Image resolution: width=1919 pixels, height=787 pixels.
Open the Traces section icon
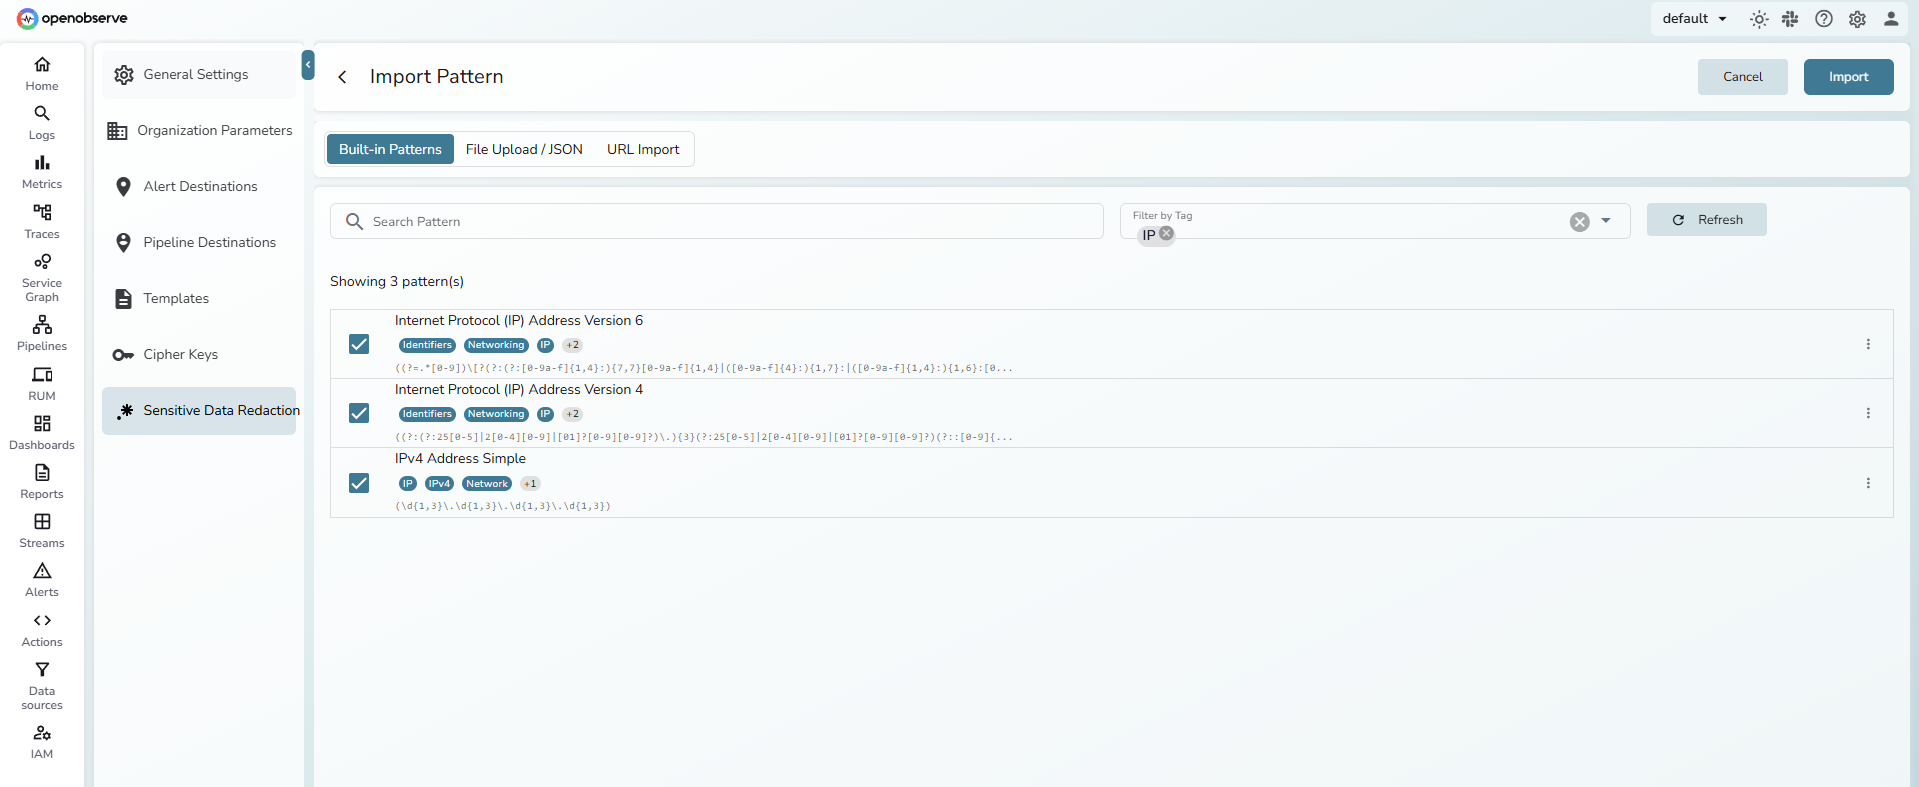42,213
